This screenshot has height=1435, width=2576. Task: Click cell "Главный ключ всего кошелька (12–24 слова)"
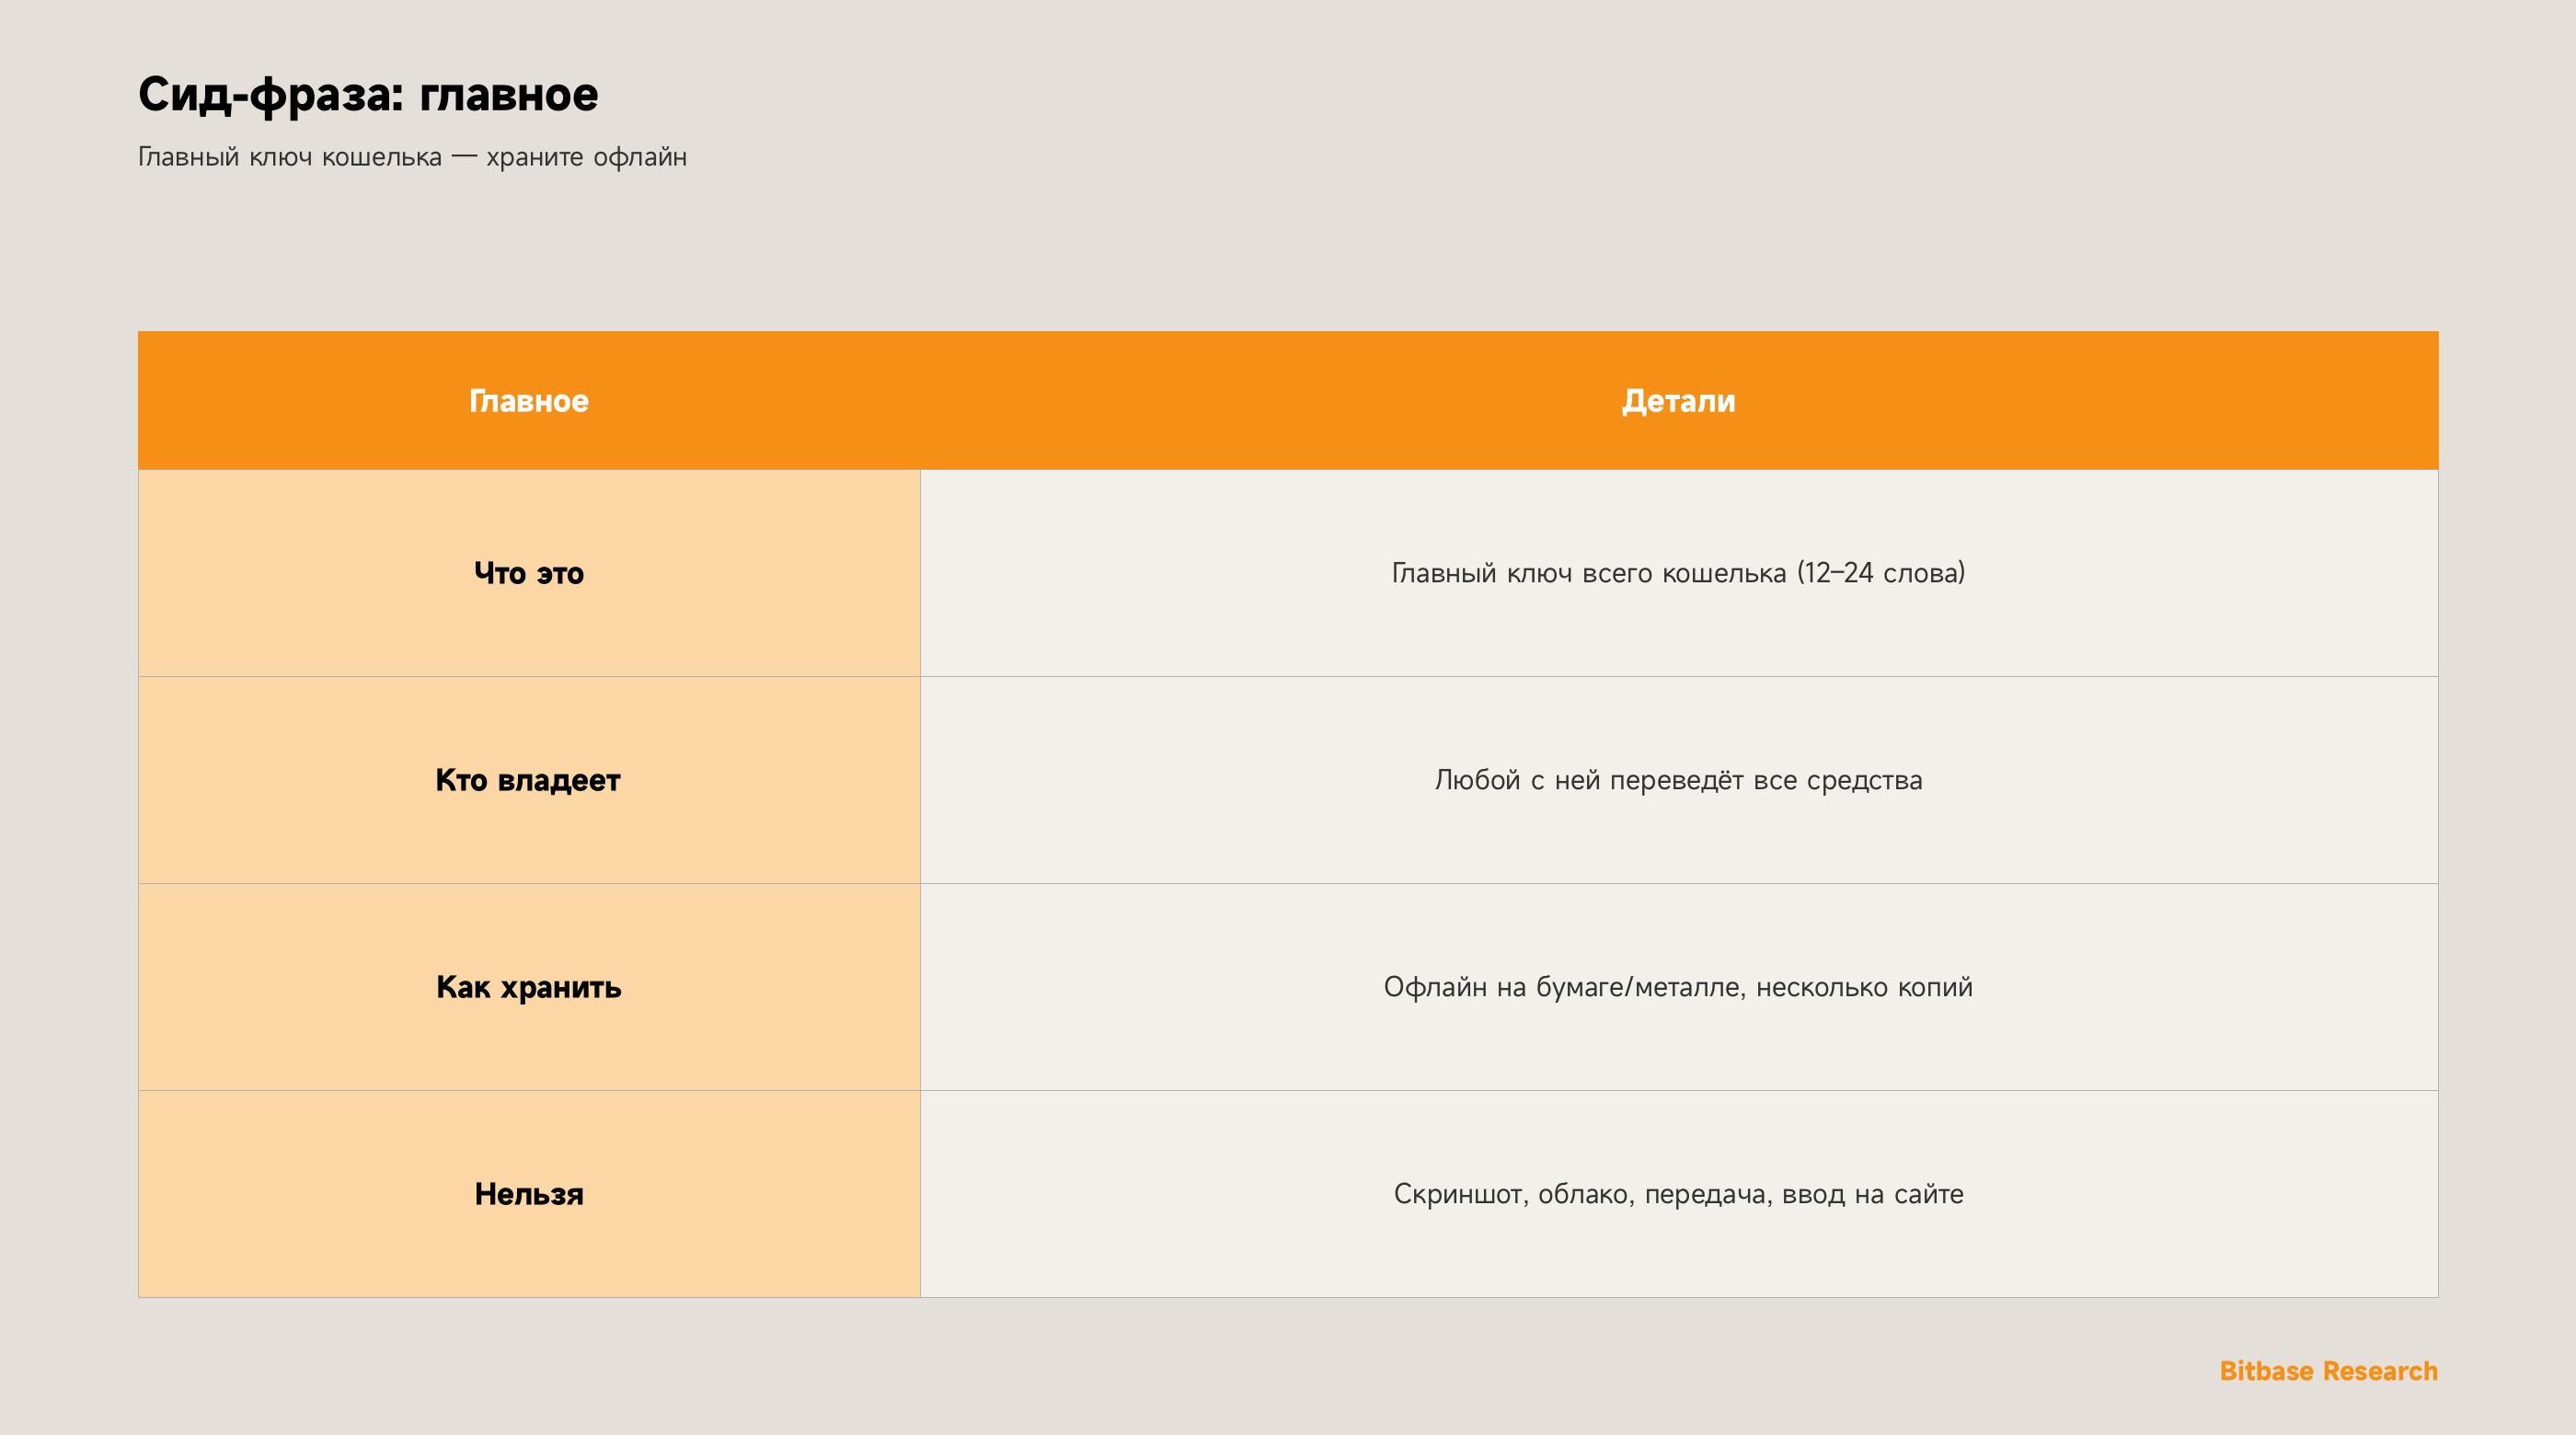click(x=1679, y=573)
